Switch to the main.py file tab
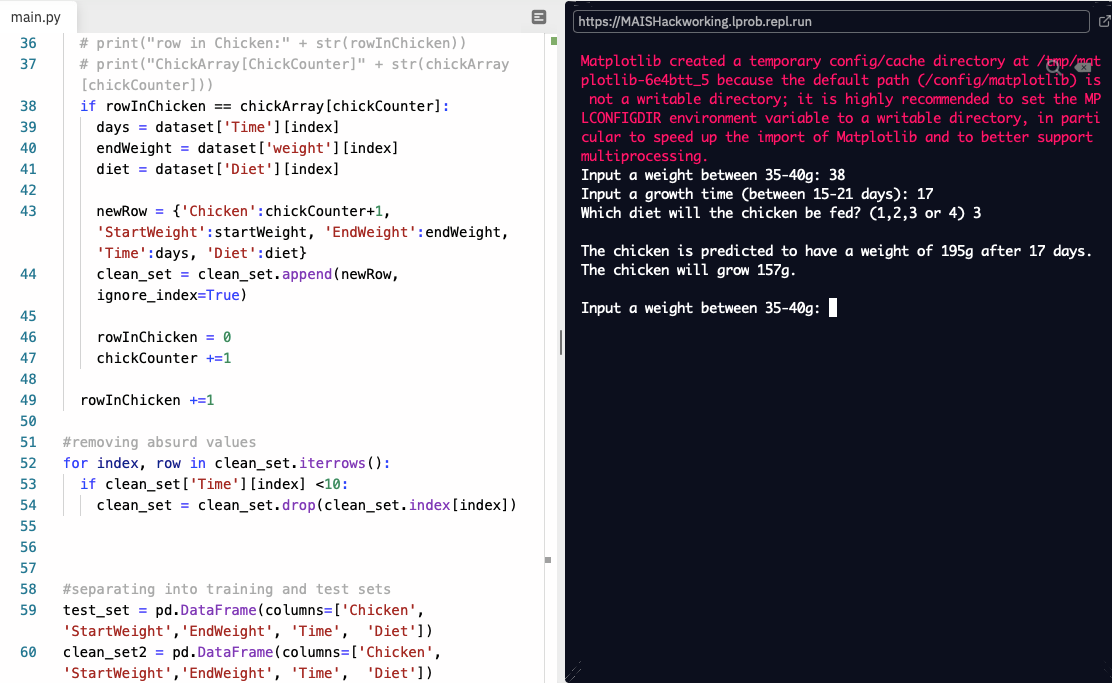 point(35,17)
